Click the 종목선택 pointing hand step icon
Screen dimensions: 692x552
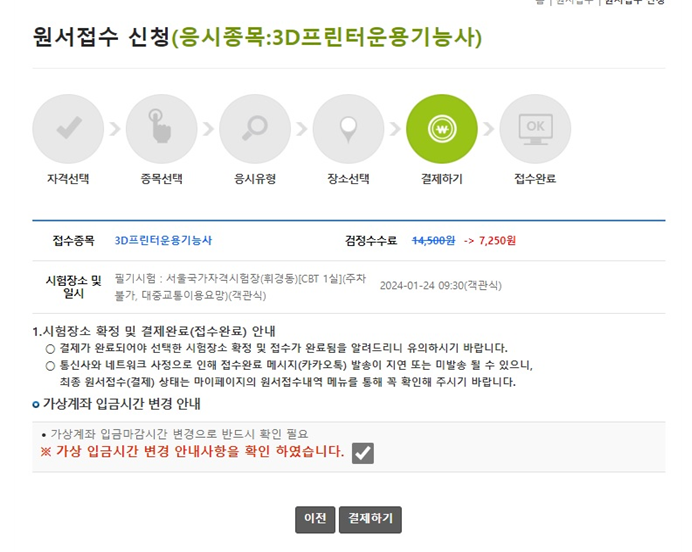pyautogui.click(x=162, y=129)
